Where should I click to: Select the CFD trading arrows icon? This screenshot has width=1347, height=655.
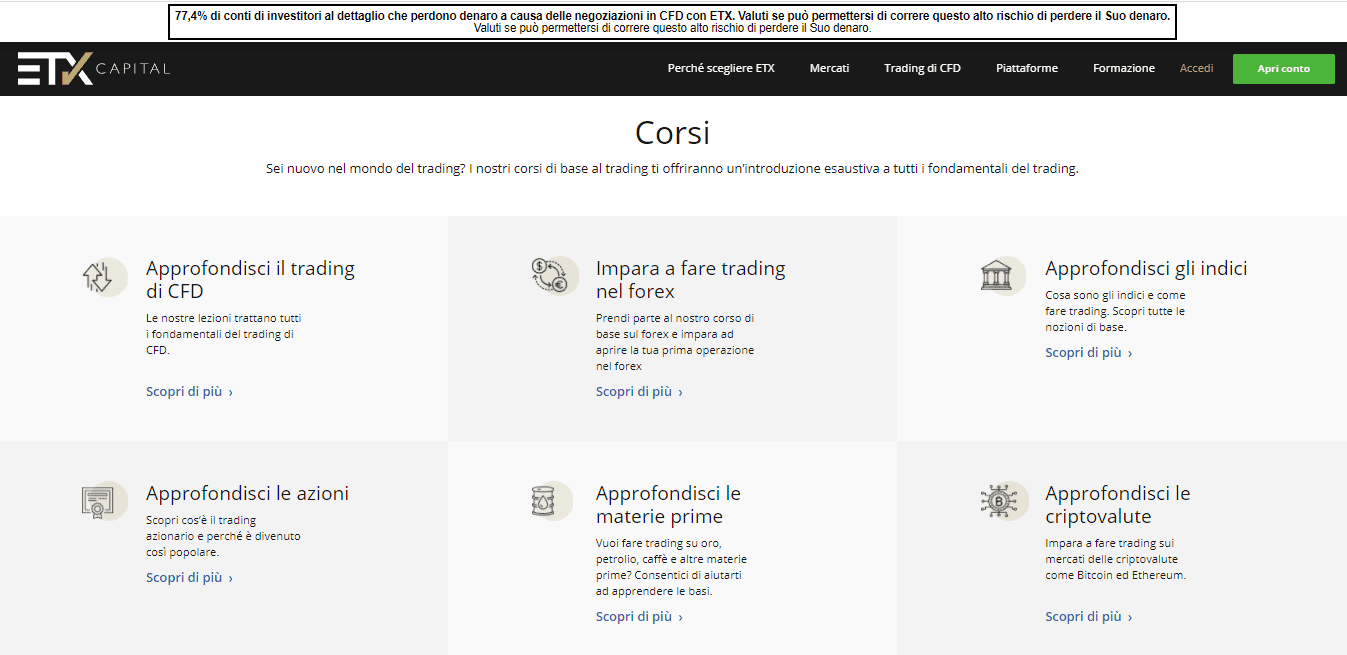[x=103, y=276]
